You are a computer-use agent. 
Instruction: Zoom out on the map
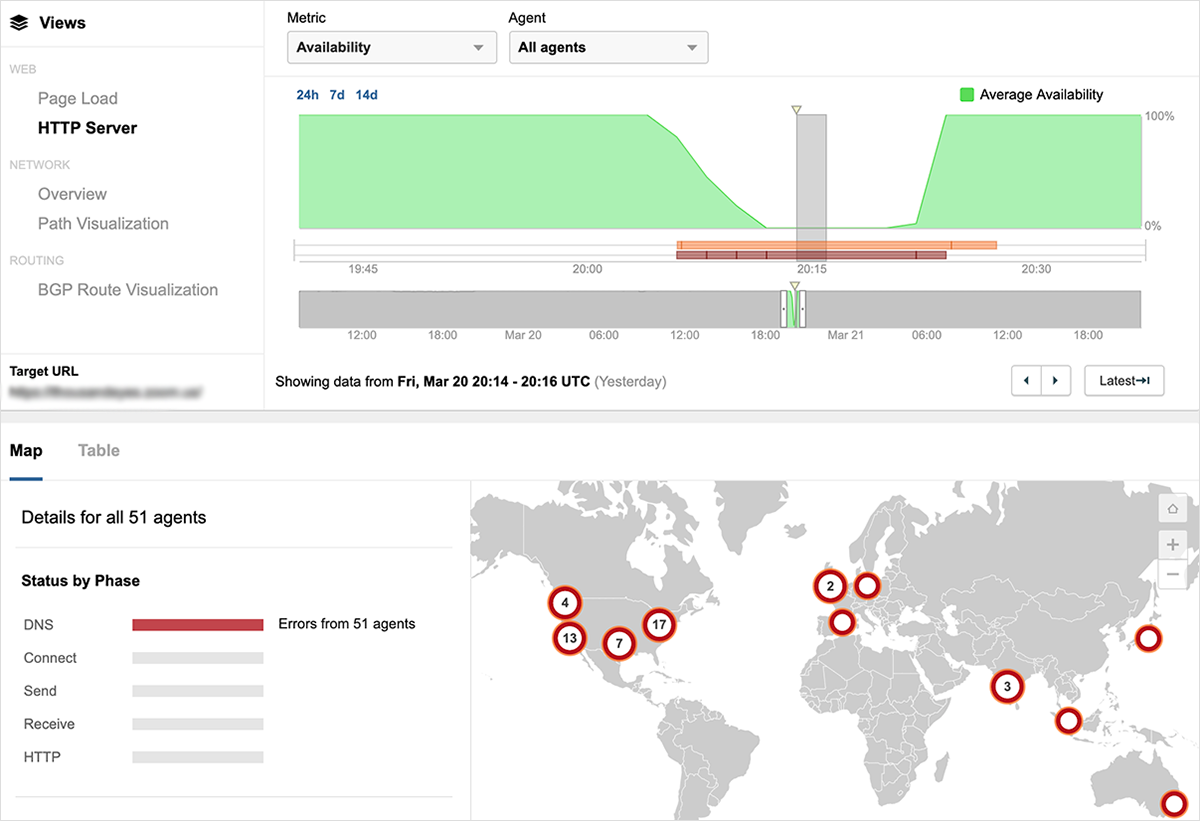coord(1171,575)
